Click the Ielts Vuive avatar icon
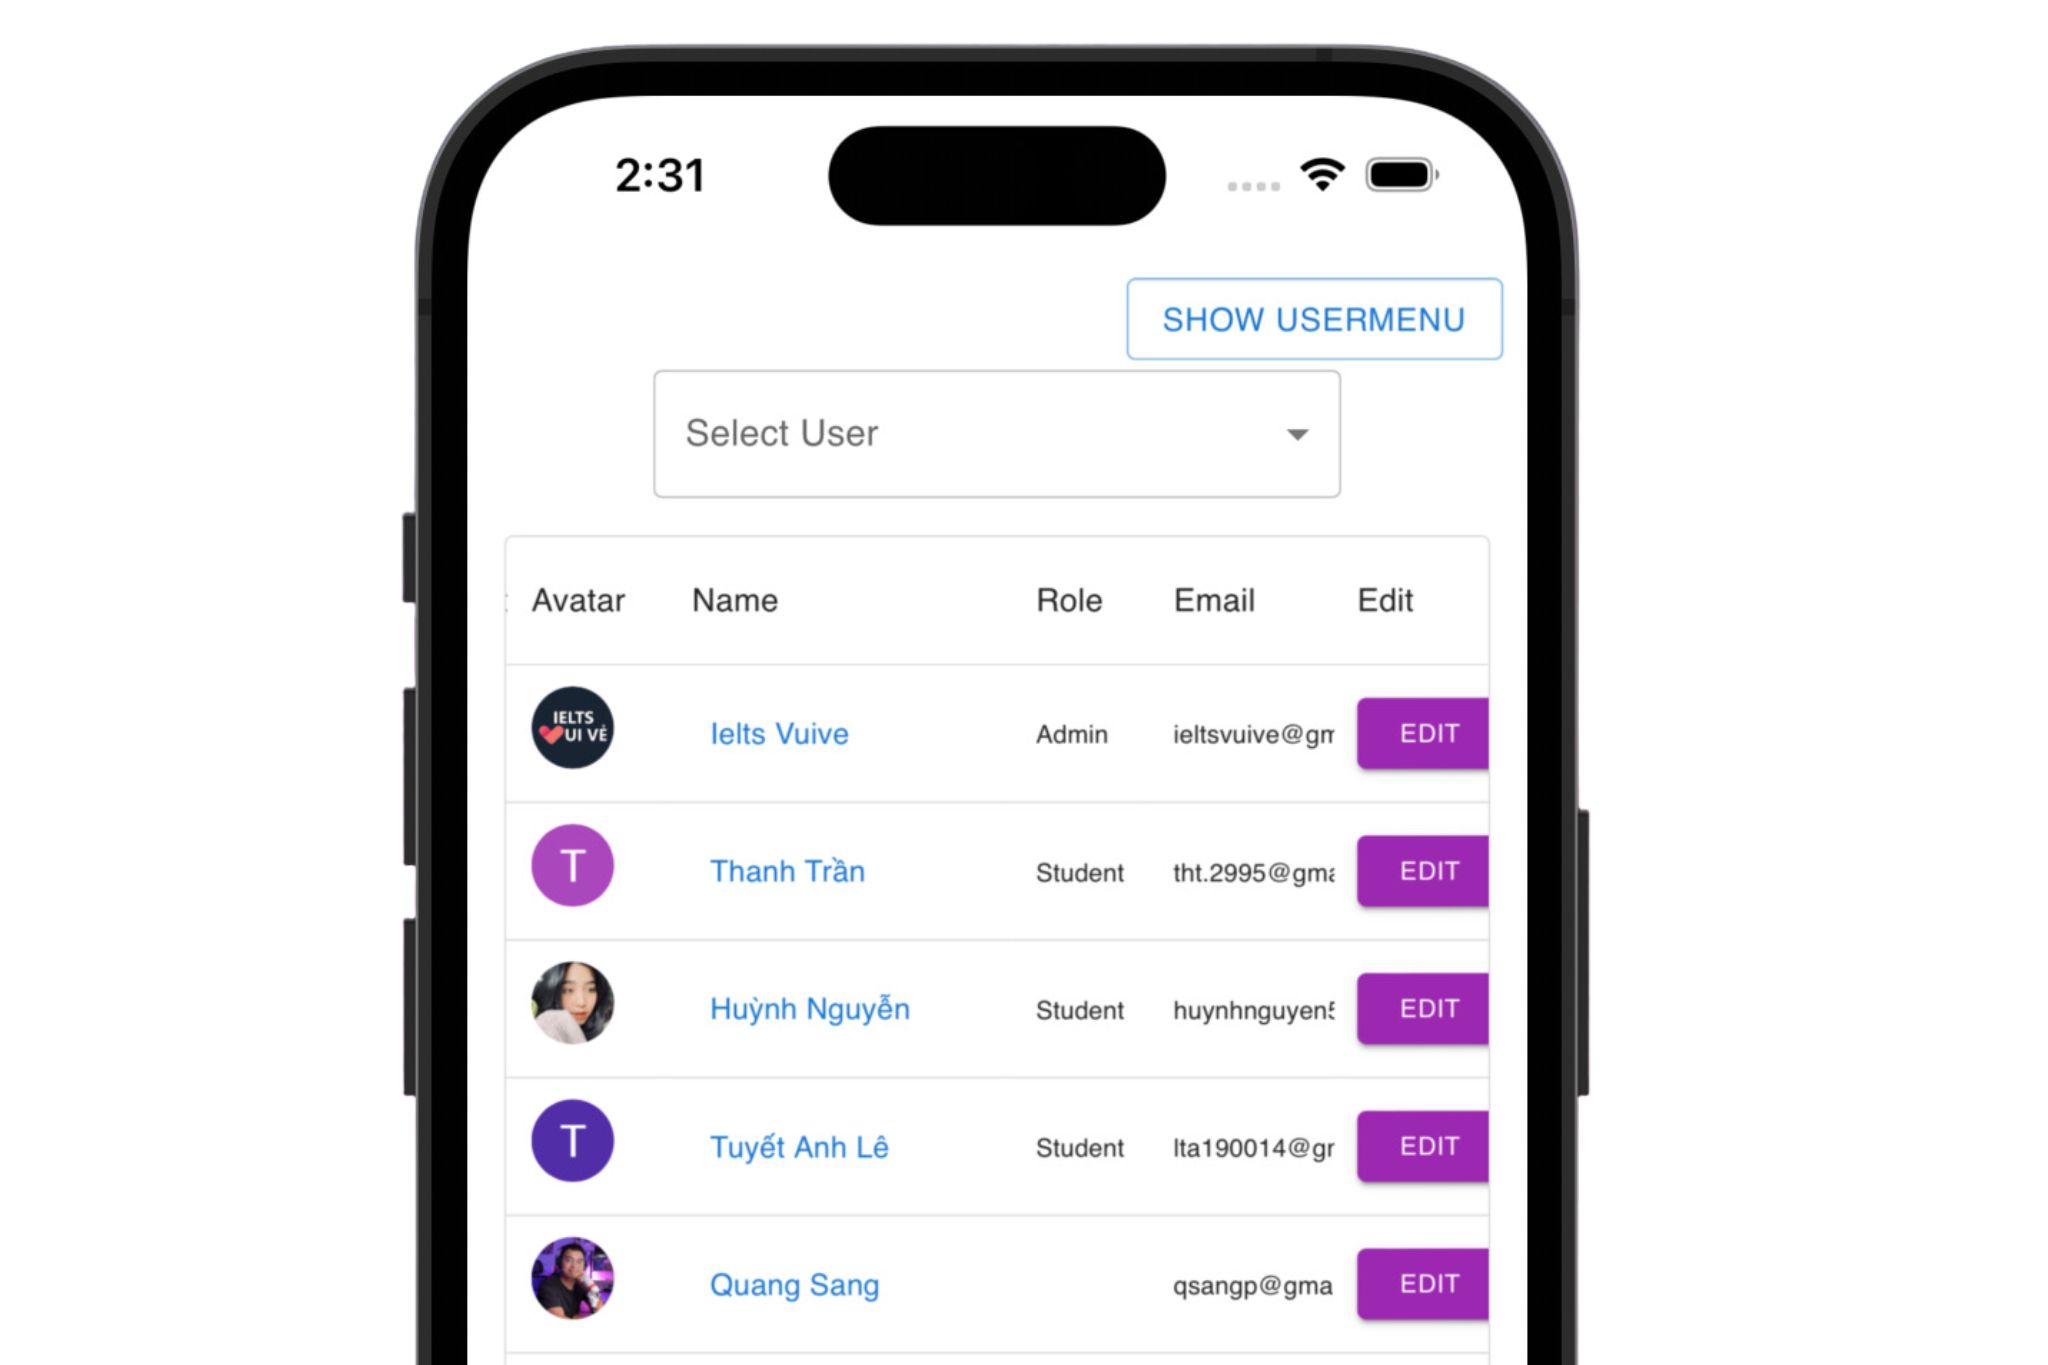The height and width of the screenshot is (1365, 2048). click(574, 733)
